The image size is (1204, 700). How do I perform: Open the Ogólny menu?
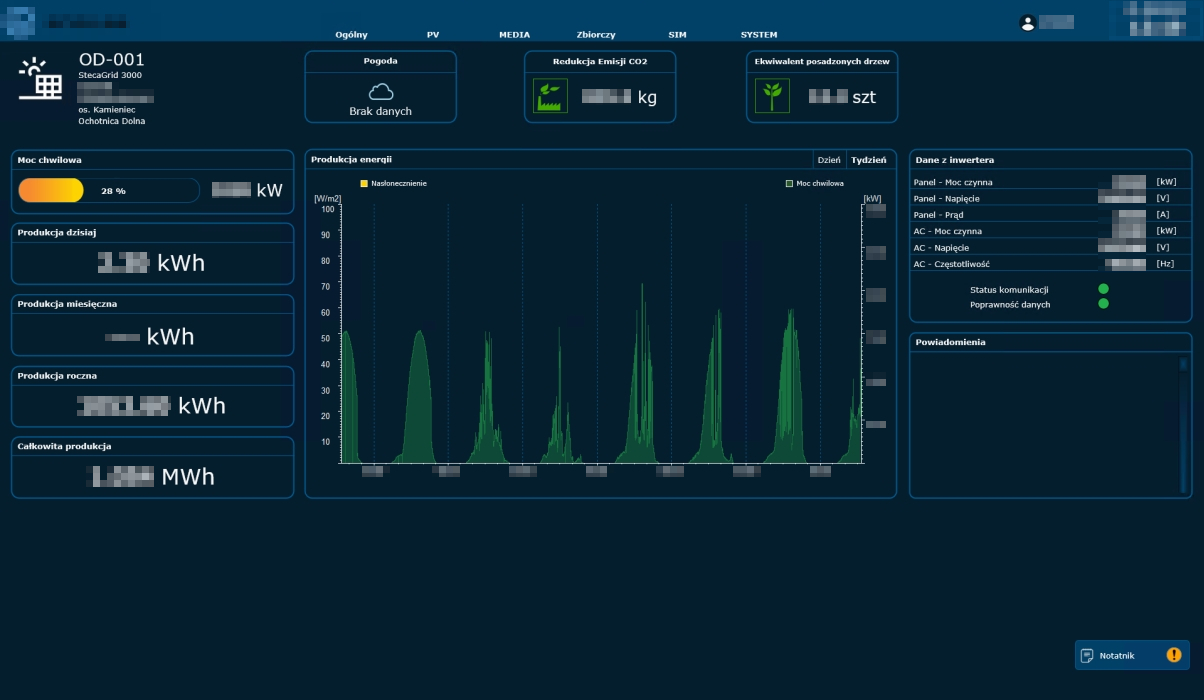[x=351, y=35]
